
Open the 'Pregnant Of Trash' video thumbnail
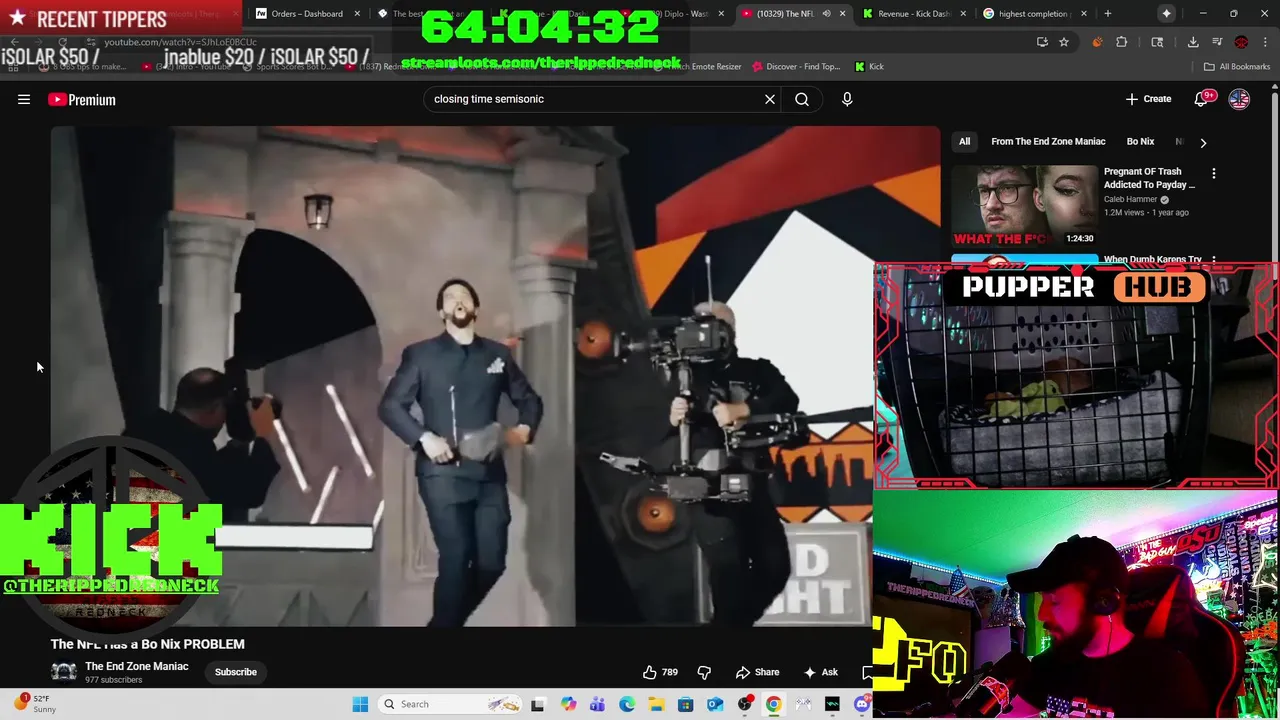(1024, 206)
